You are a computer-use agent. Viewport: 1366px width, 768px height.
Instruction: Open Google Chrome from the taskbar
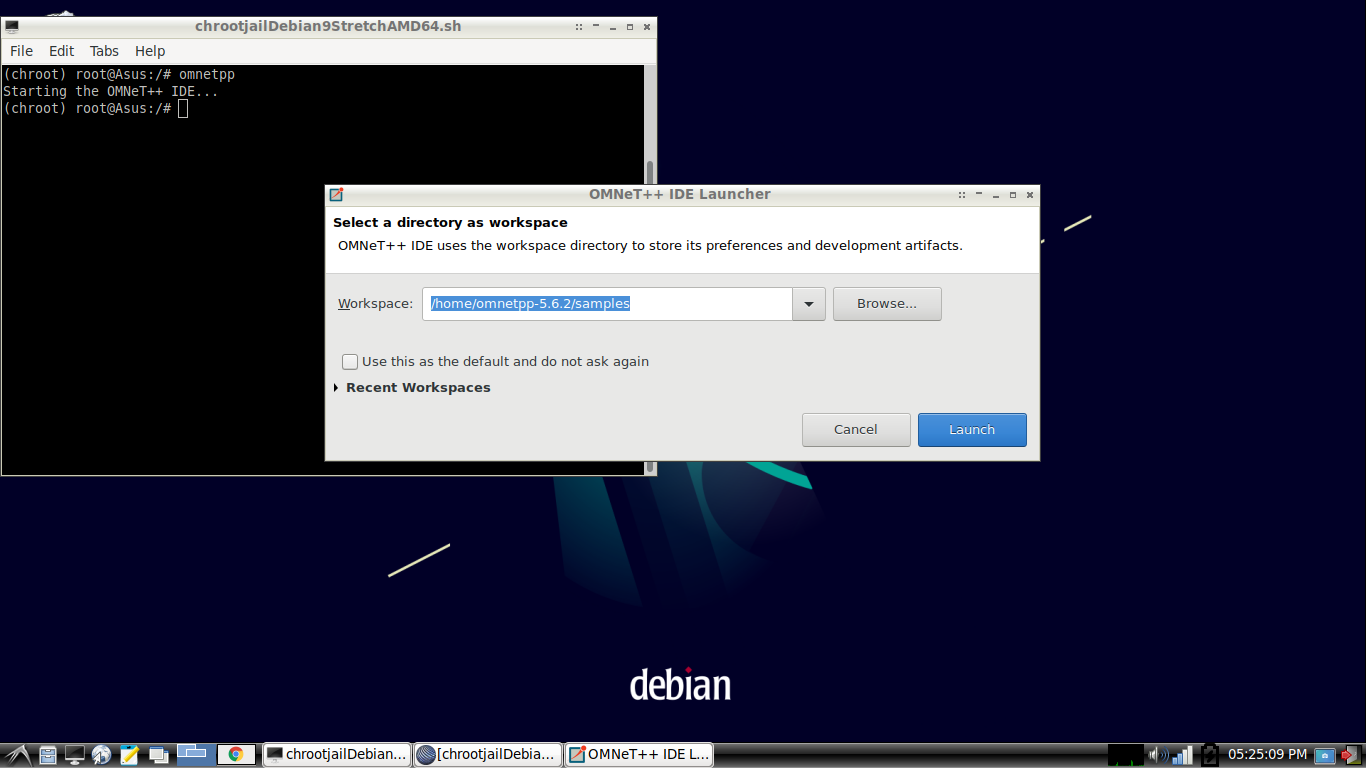click(237, 754)
